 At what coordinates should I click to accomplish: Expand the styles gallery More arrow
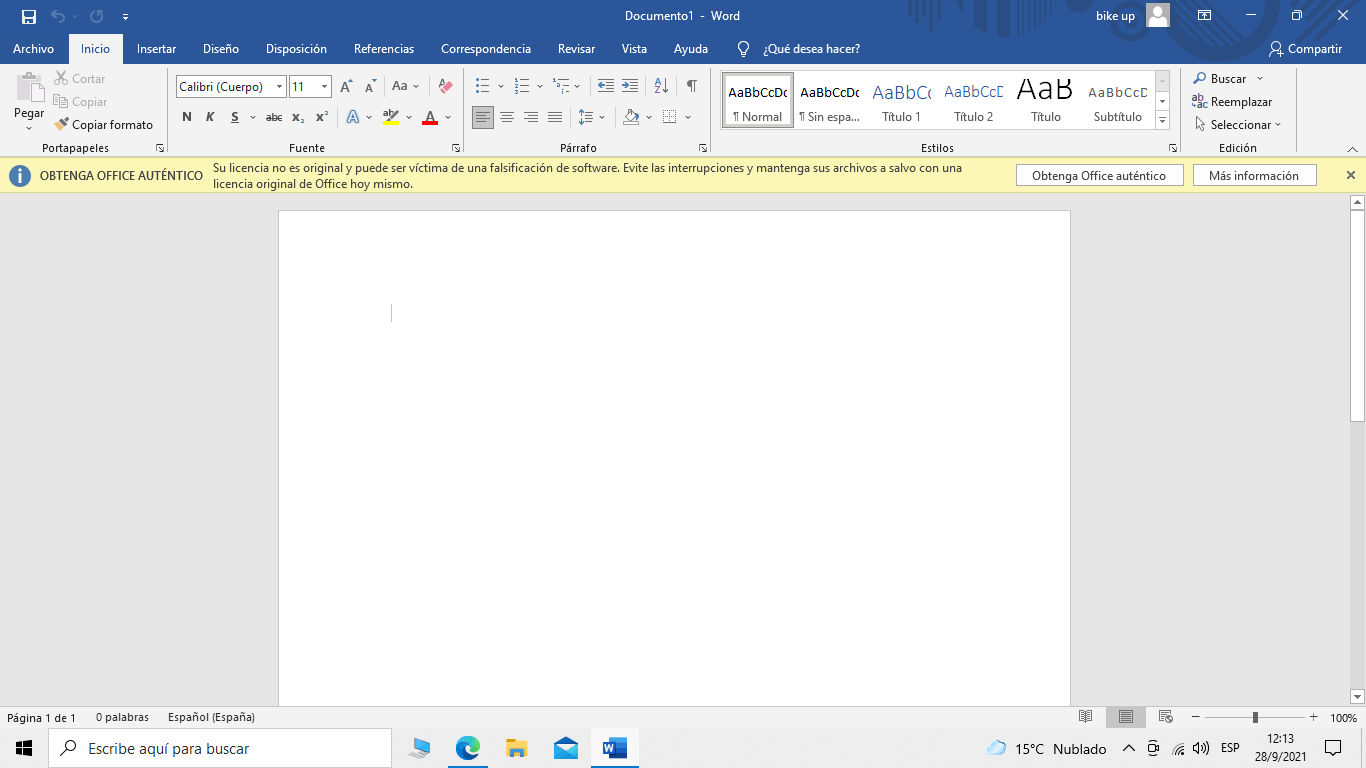(1162, 121)
